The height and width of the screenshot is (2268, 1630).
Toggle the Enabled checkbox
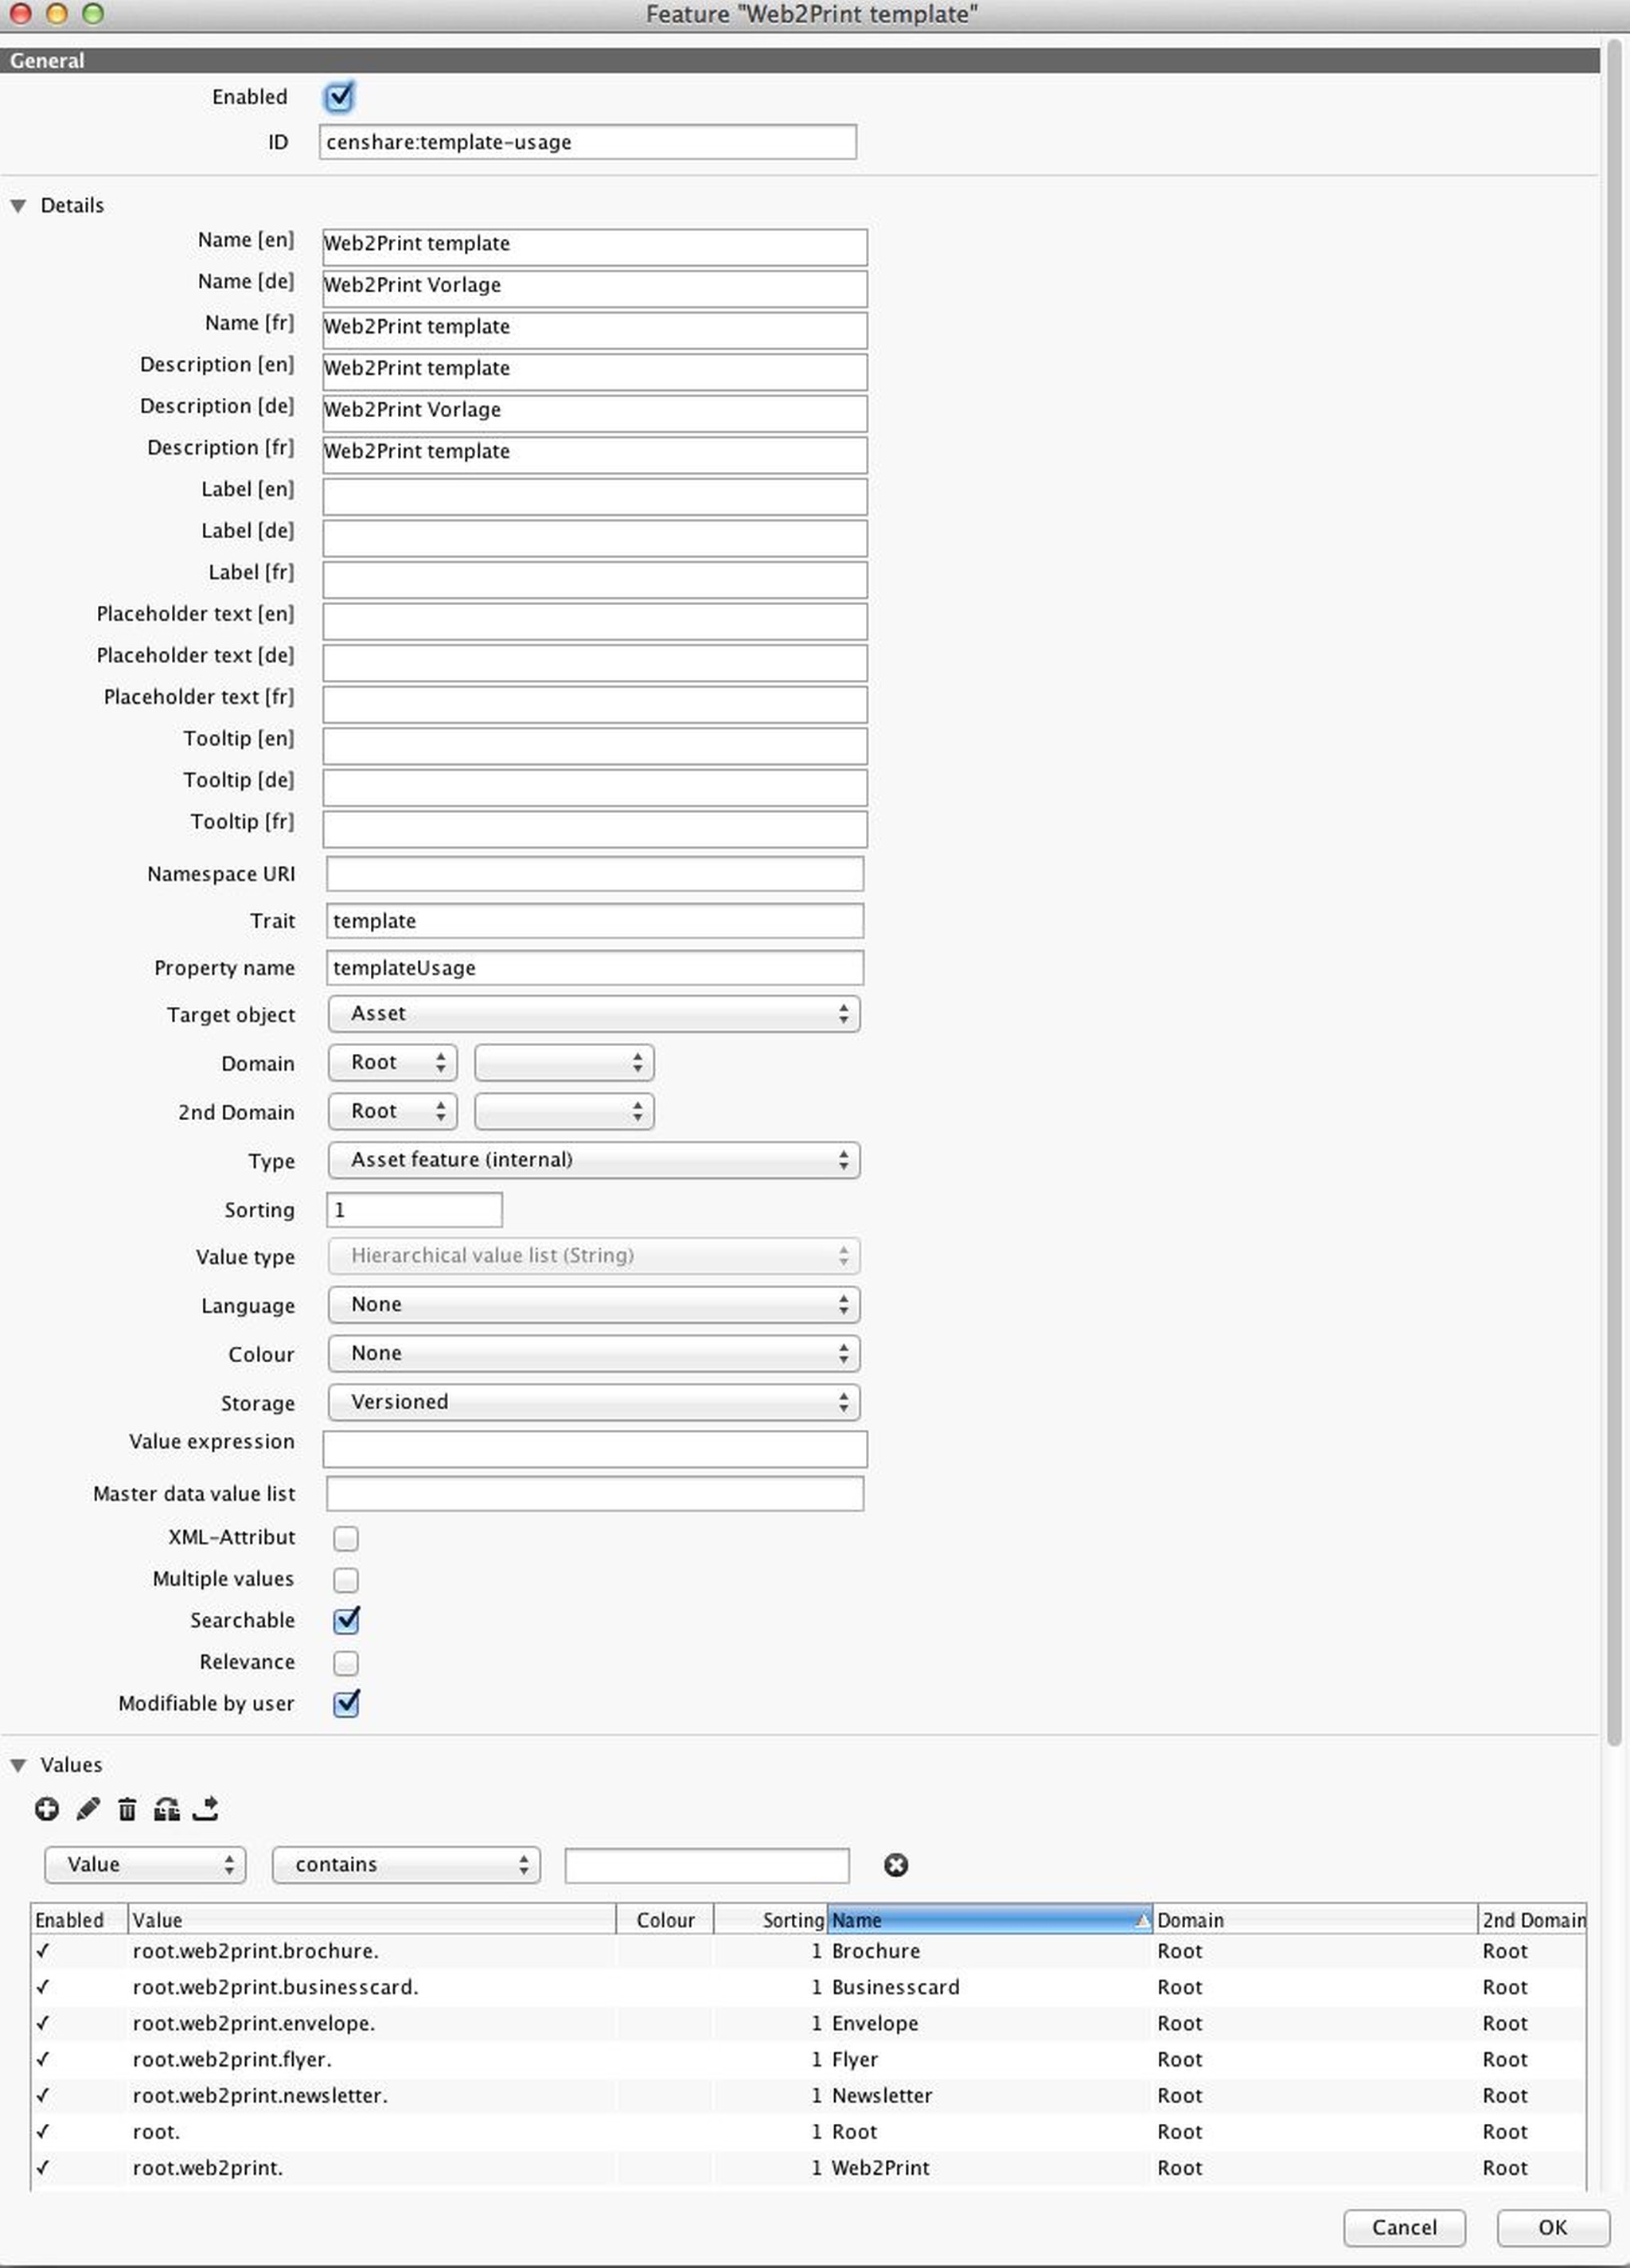coord(339,97)
